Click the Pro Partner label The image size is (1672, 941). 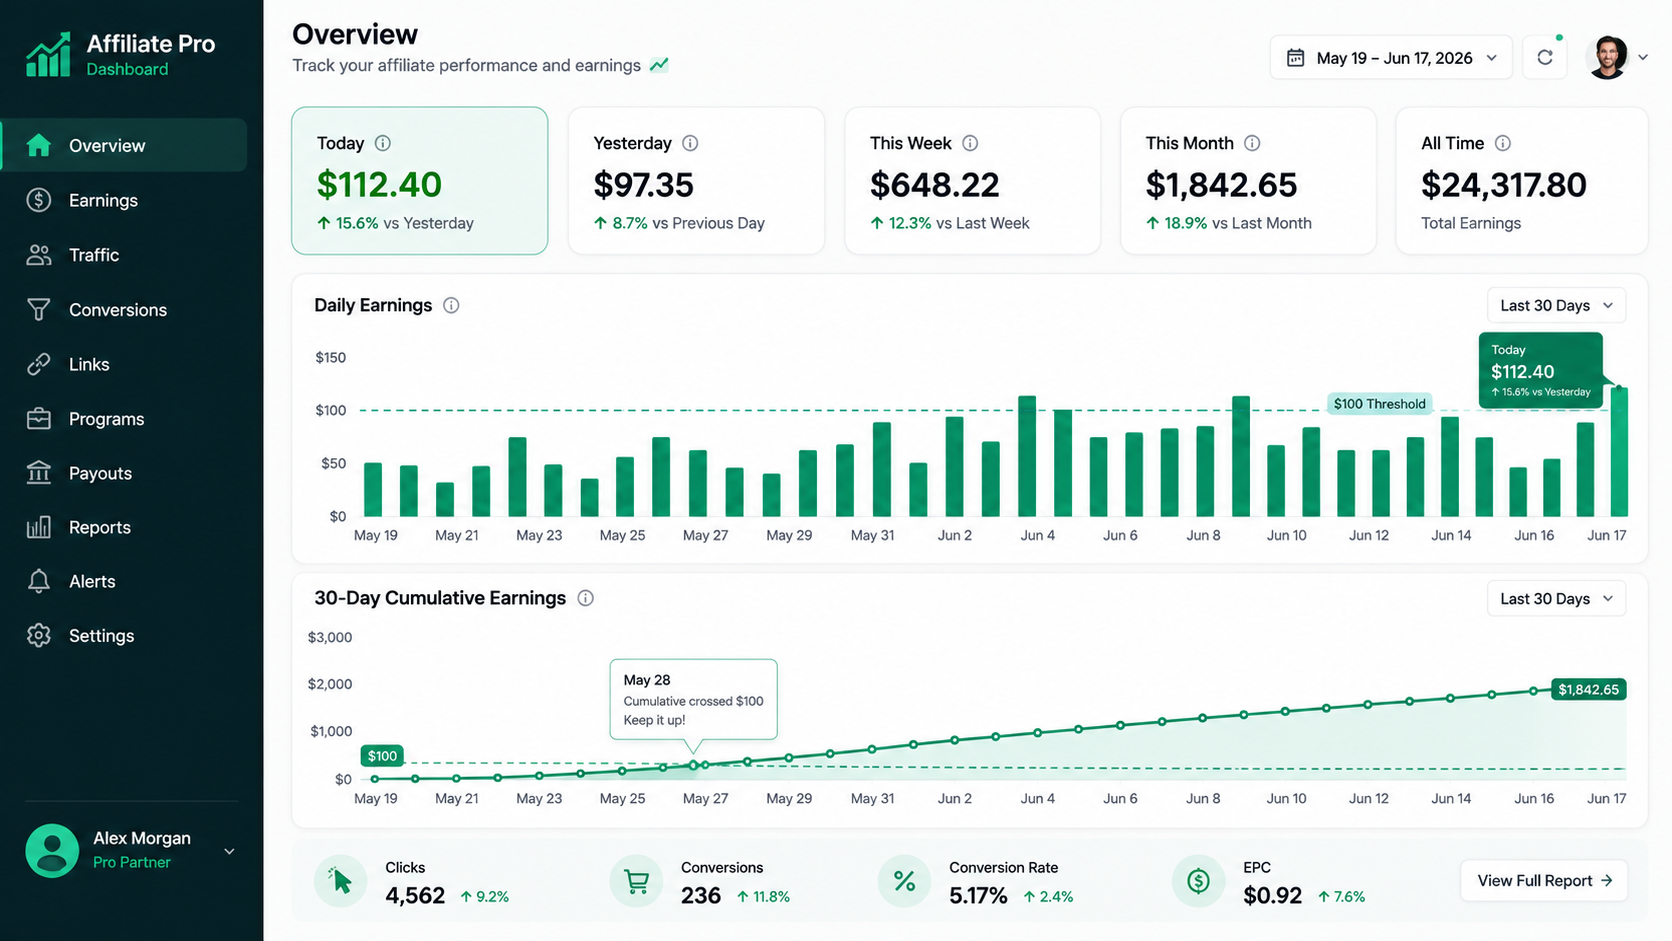coord(132,862)
